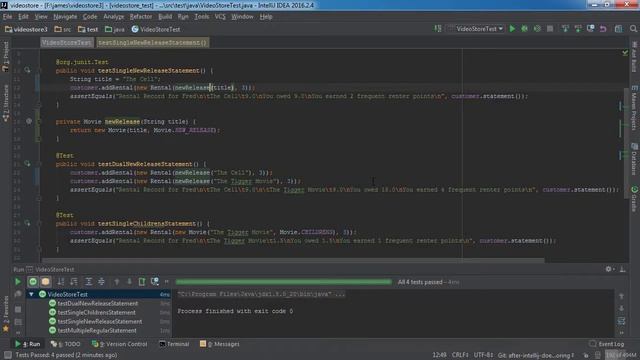
Task: Sort tests by duration in Run panel
Action: point(74,282)
